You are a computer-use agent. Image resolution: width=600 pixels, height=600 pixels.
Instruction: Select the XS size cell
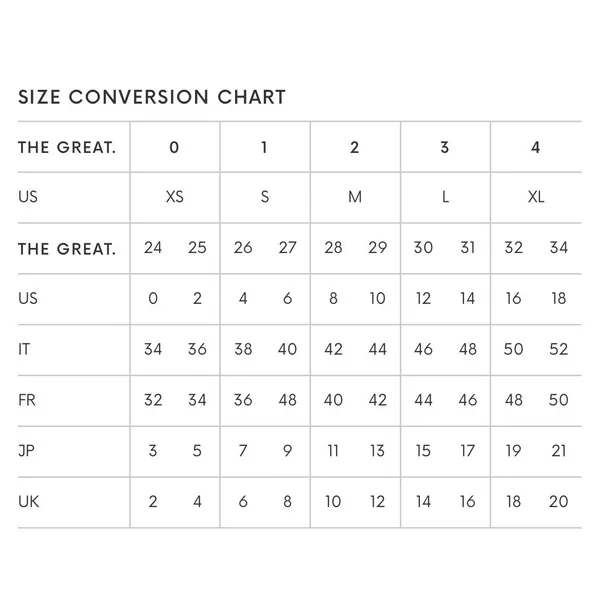point(175,197)
